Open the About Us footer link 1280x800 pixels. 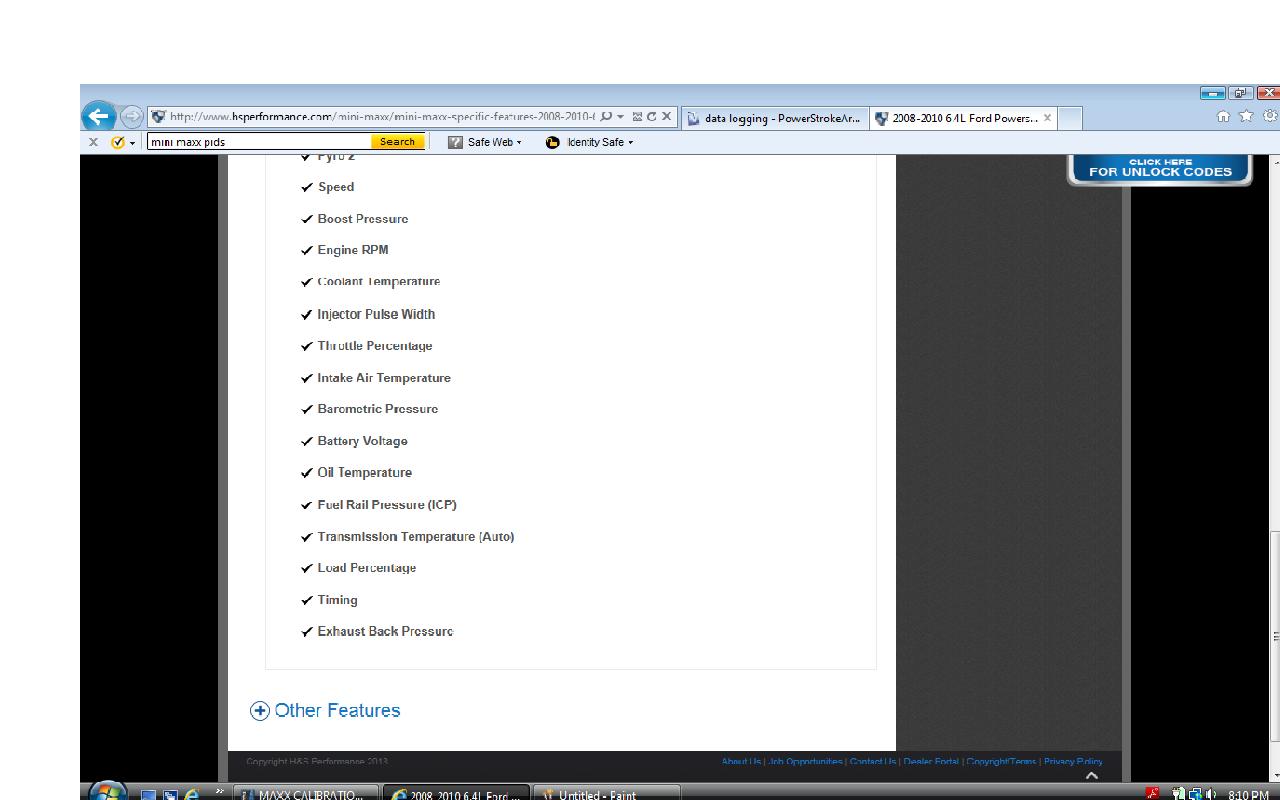(741, 762)
